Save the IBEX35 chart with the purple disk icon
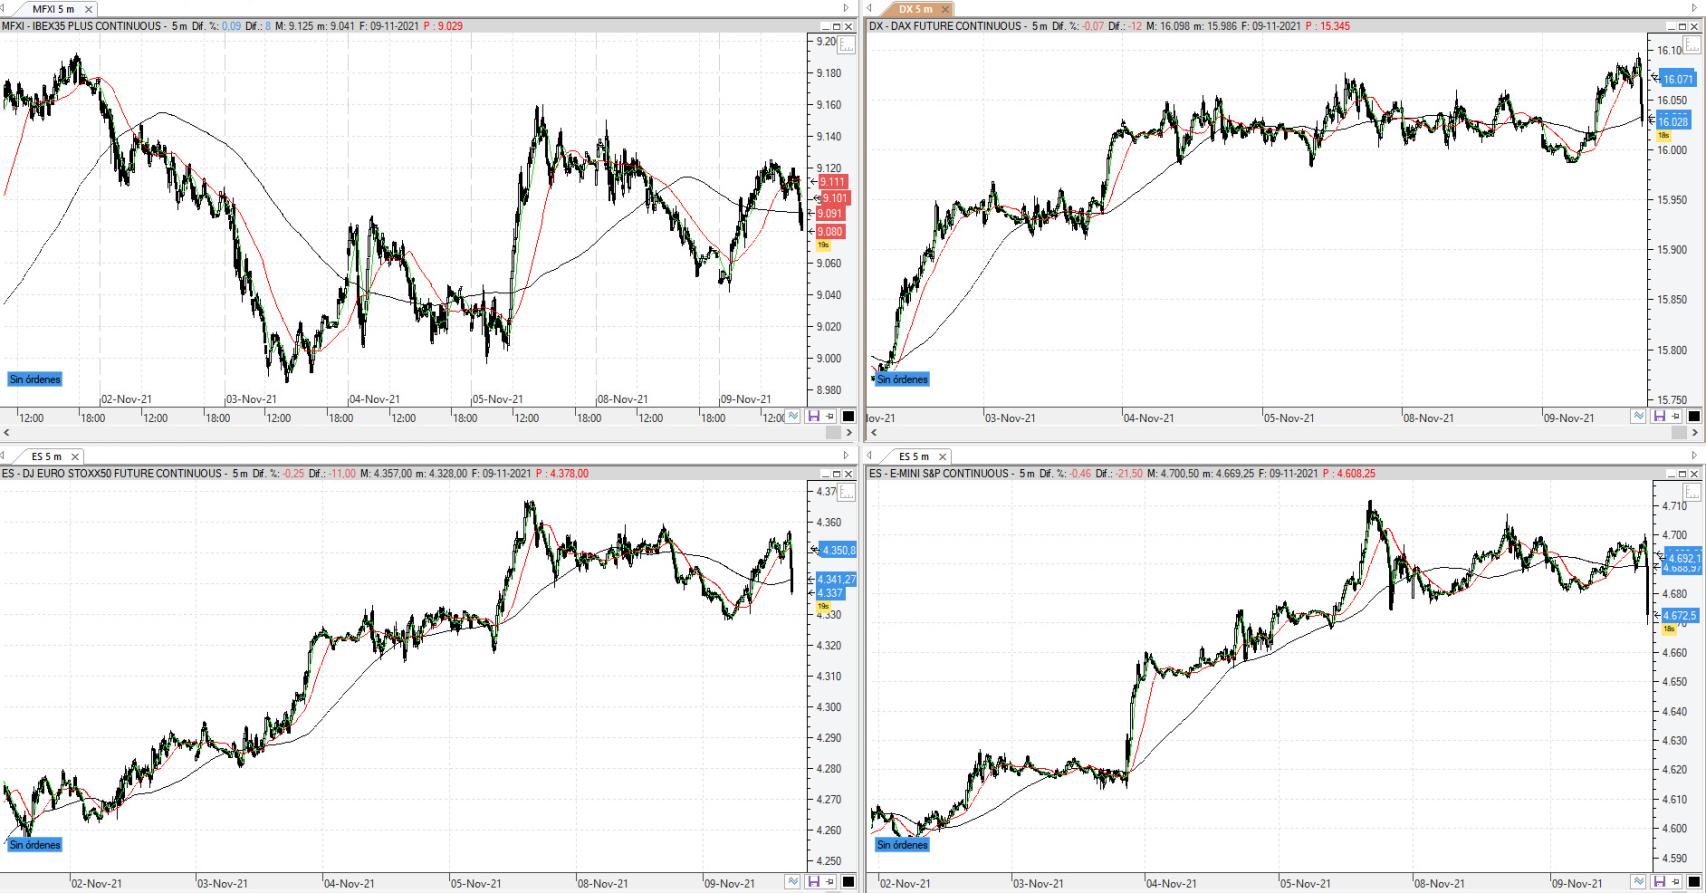Image resolution: width=1706 pixels, height=893 pixels. pyautogui.click(x=813, y=416)
